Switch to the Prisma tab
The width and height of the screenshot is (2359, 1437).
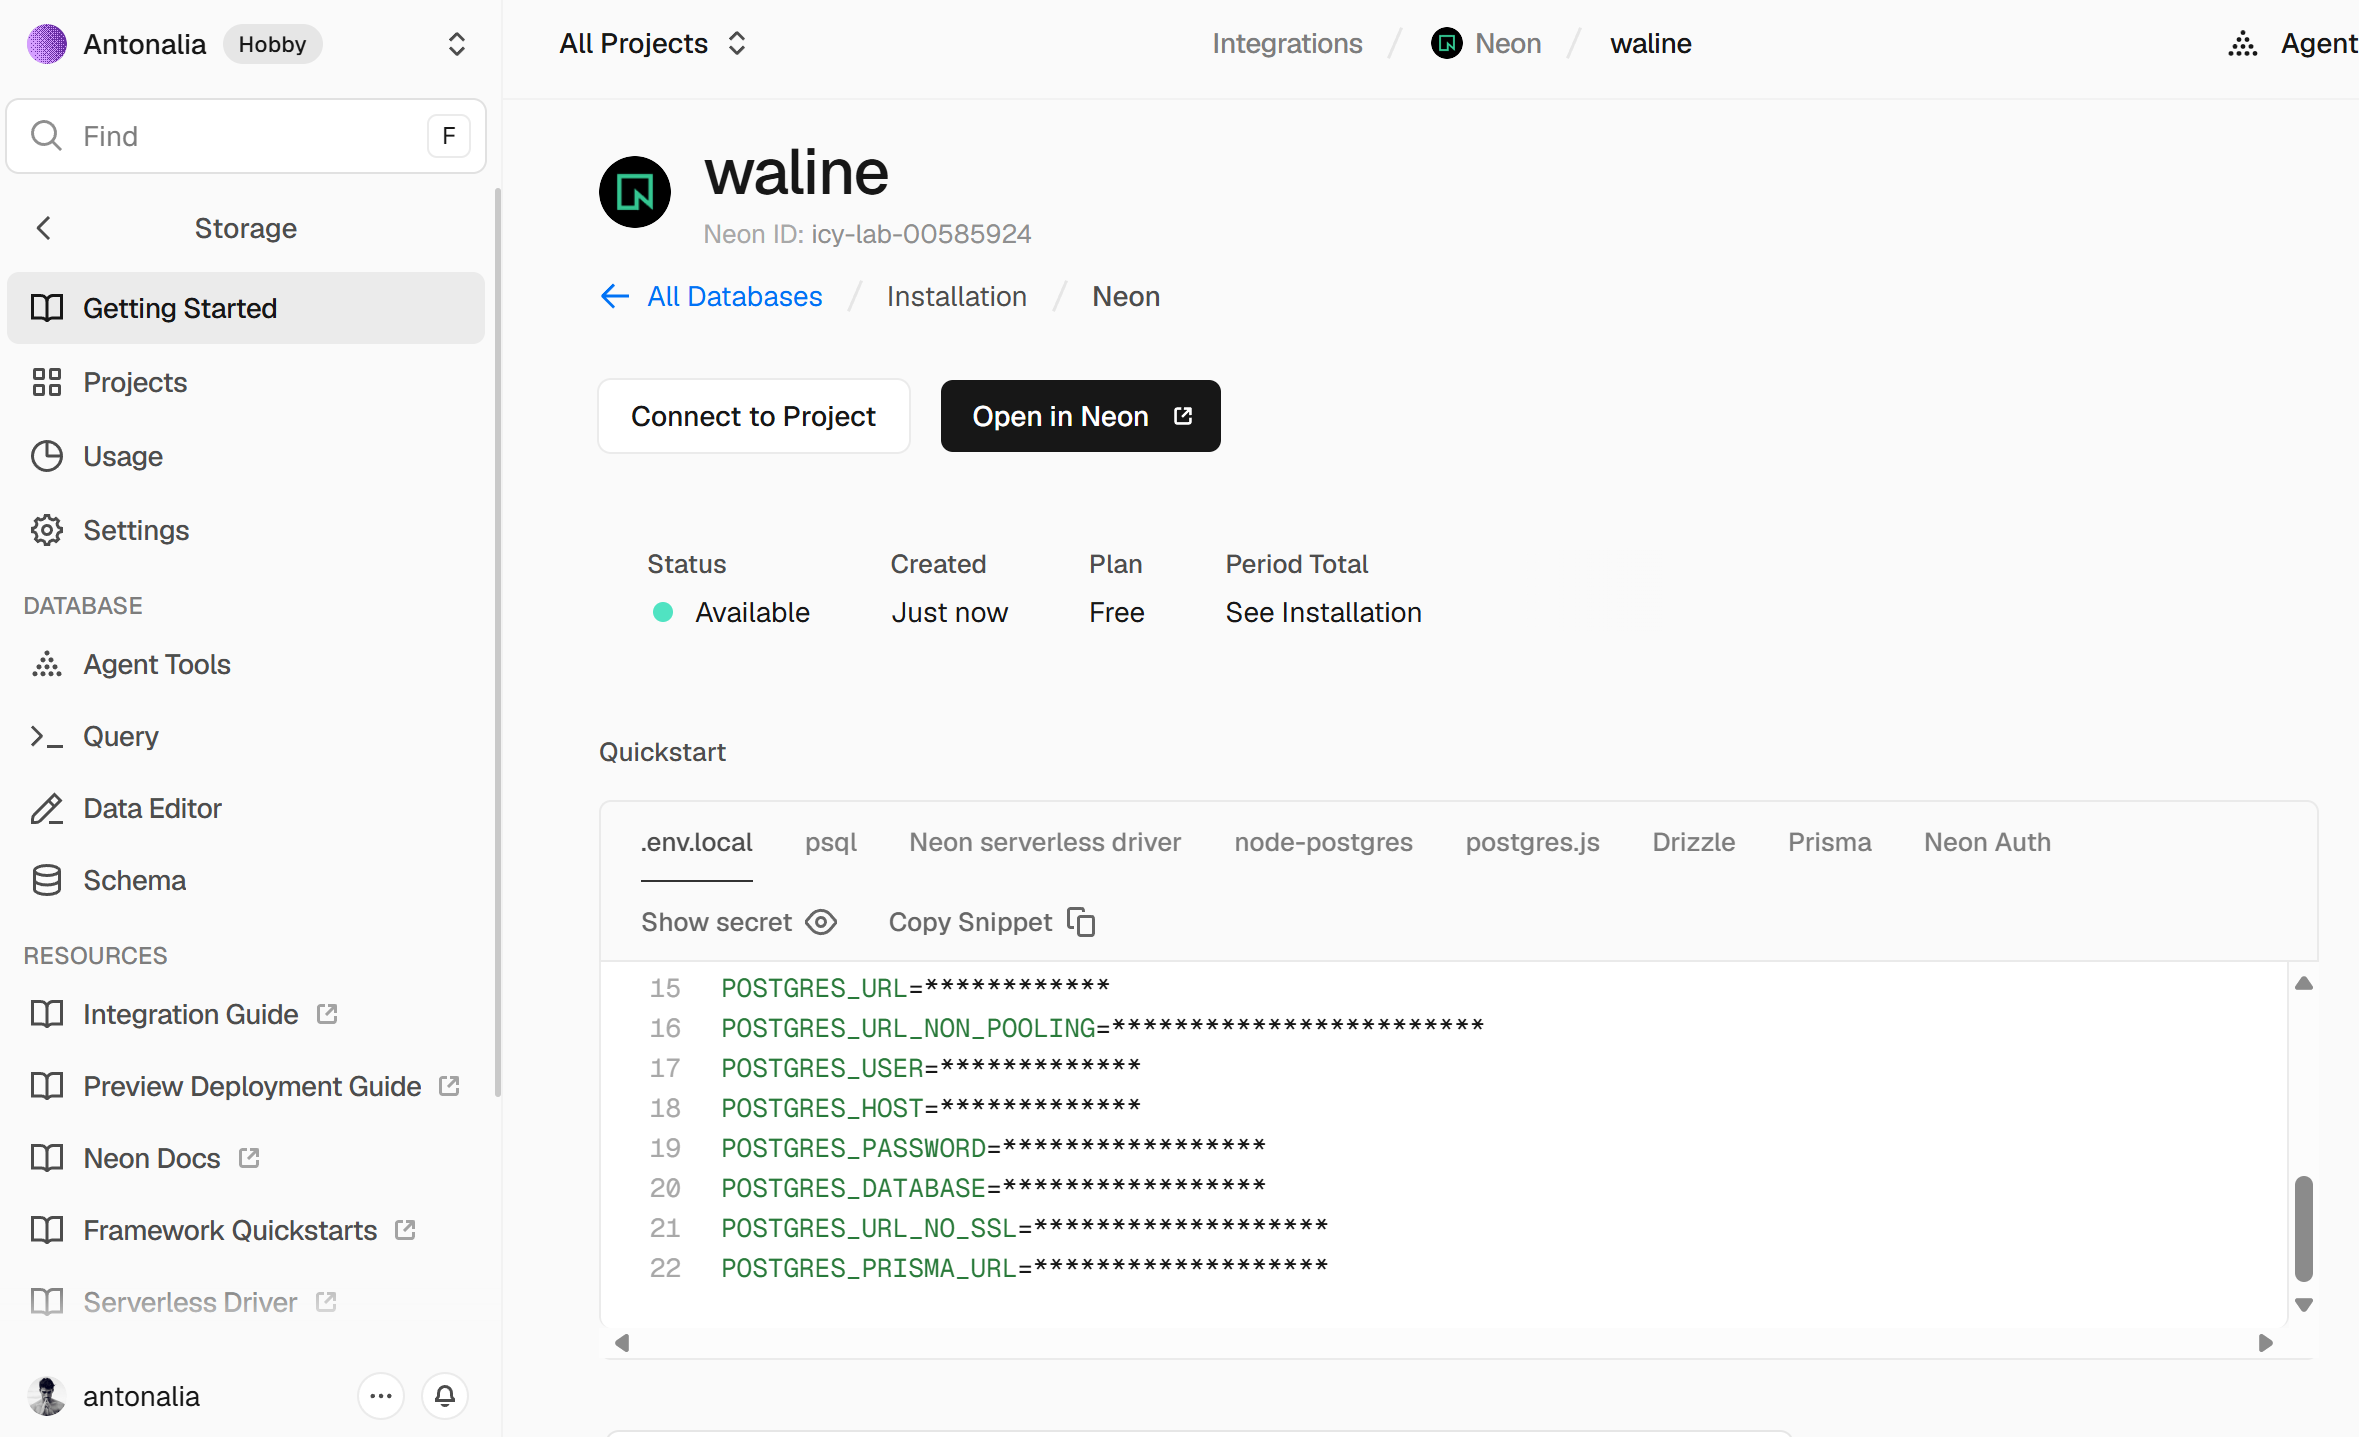pyautogui.click(x=1830, y=842)
